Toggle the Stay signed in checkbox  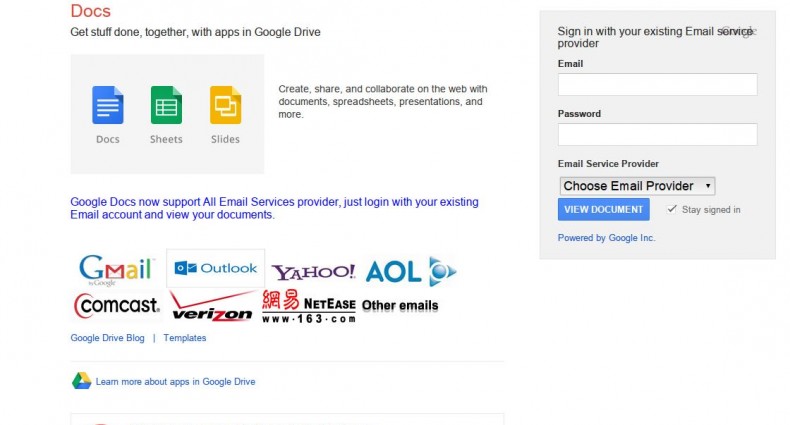672,209
